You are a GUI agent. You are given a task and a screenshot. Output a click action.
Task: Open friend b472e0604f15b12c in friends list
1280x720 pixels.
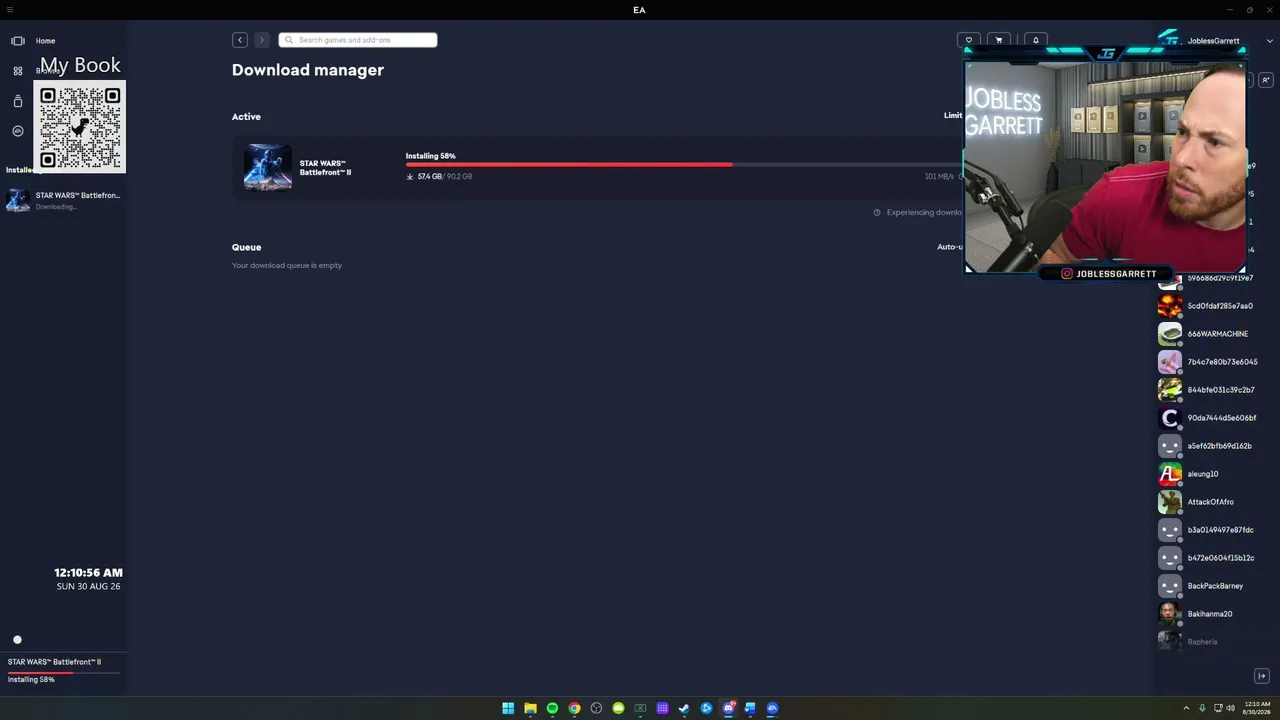1208,558
